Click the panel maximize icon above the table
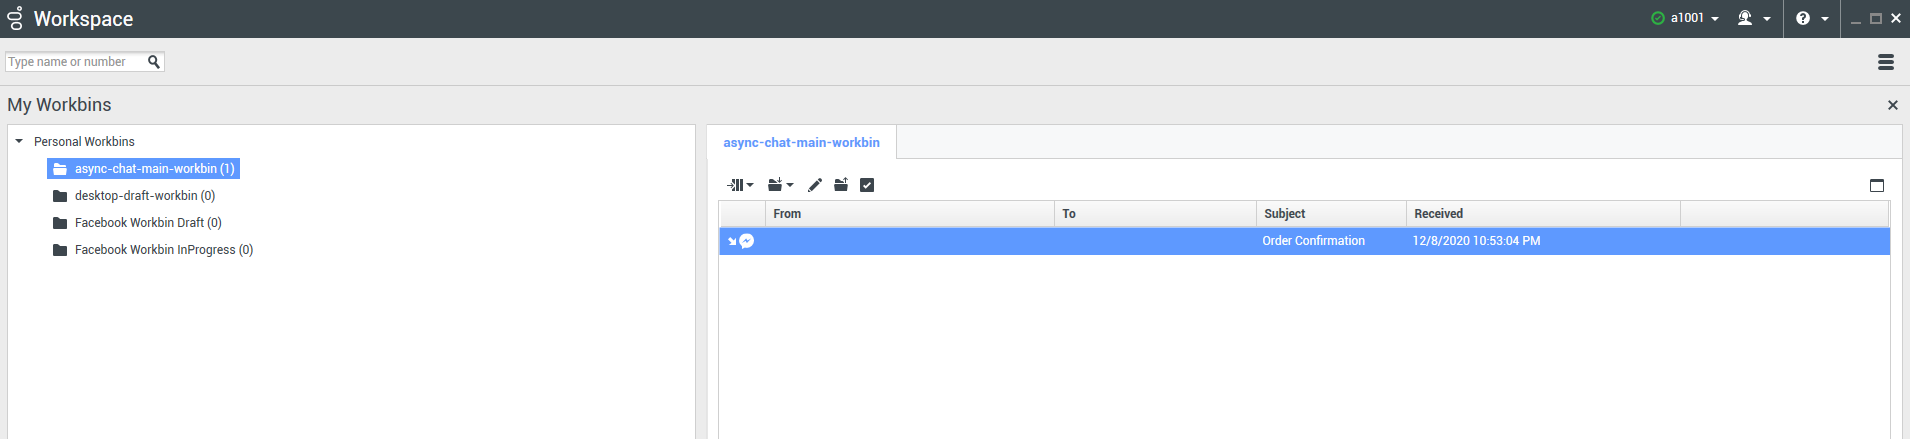 pos(1877,185)
